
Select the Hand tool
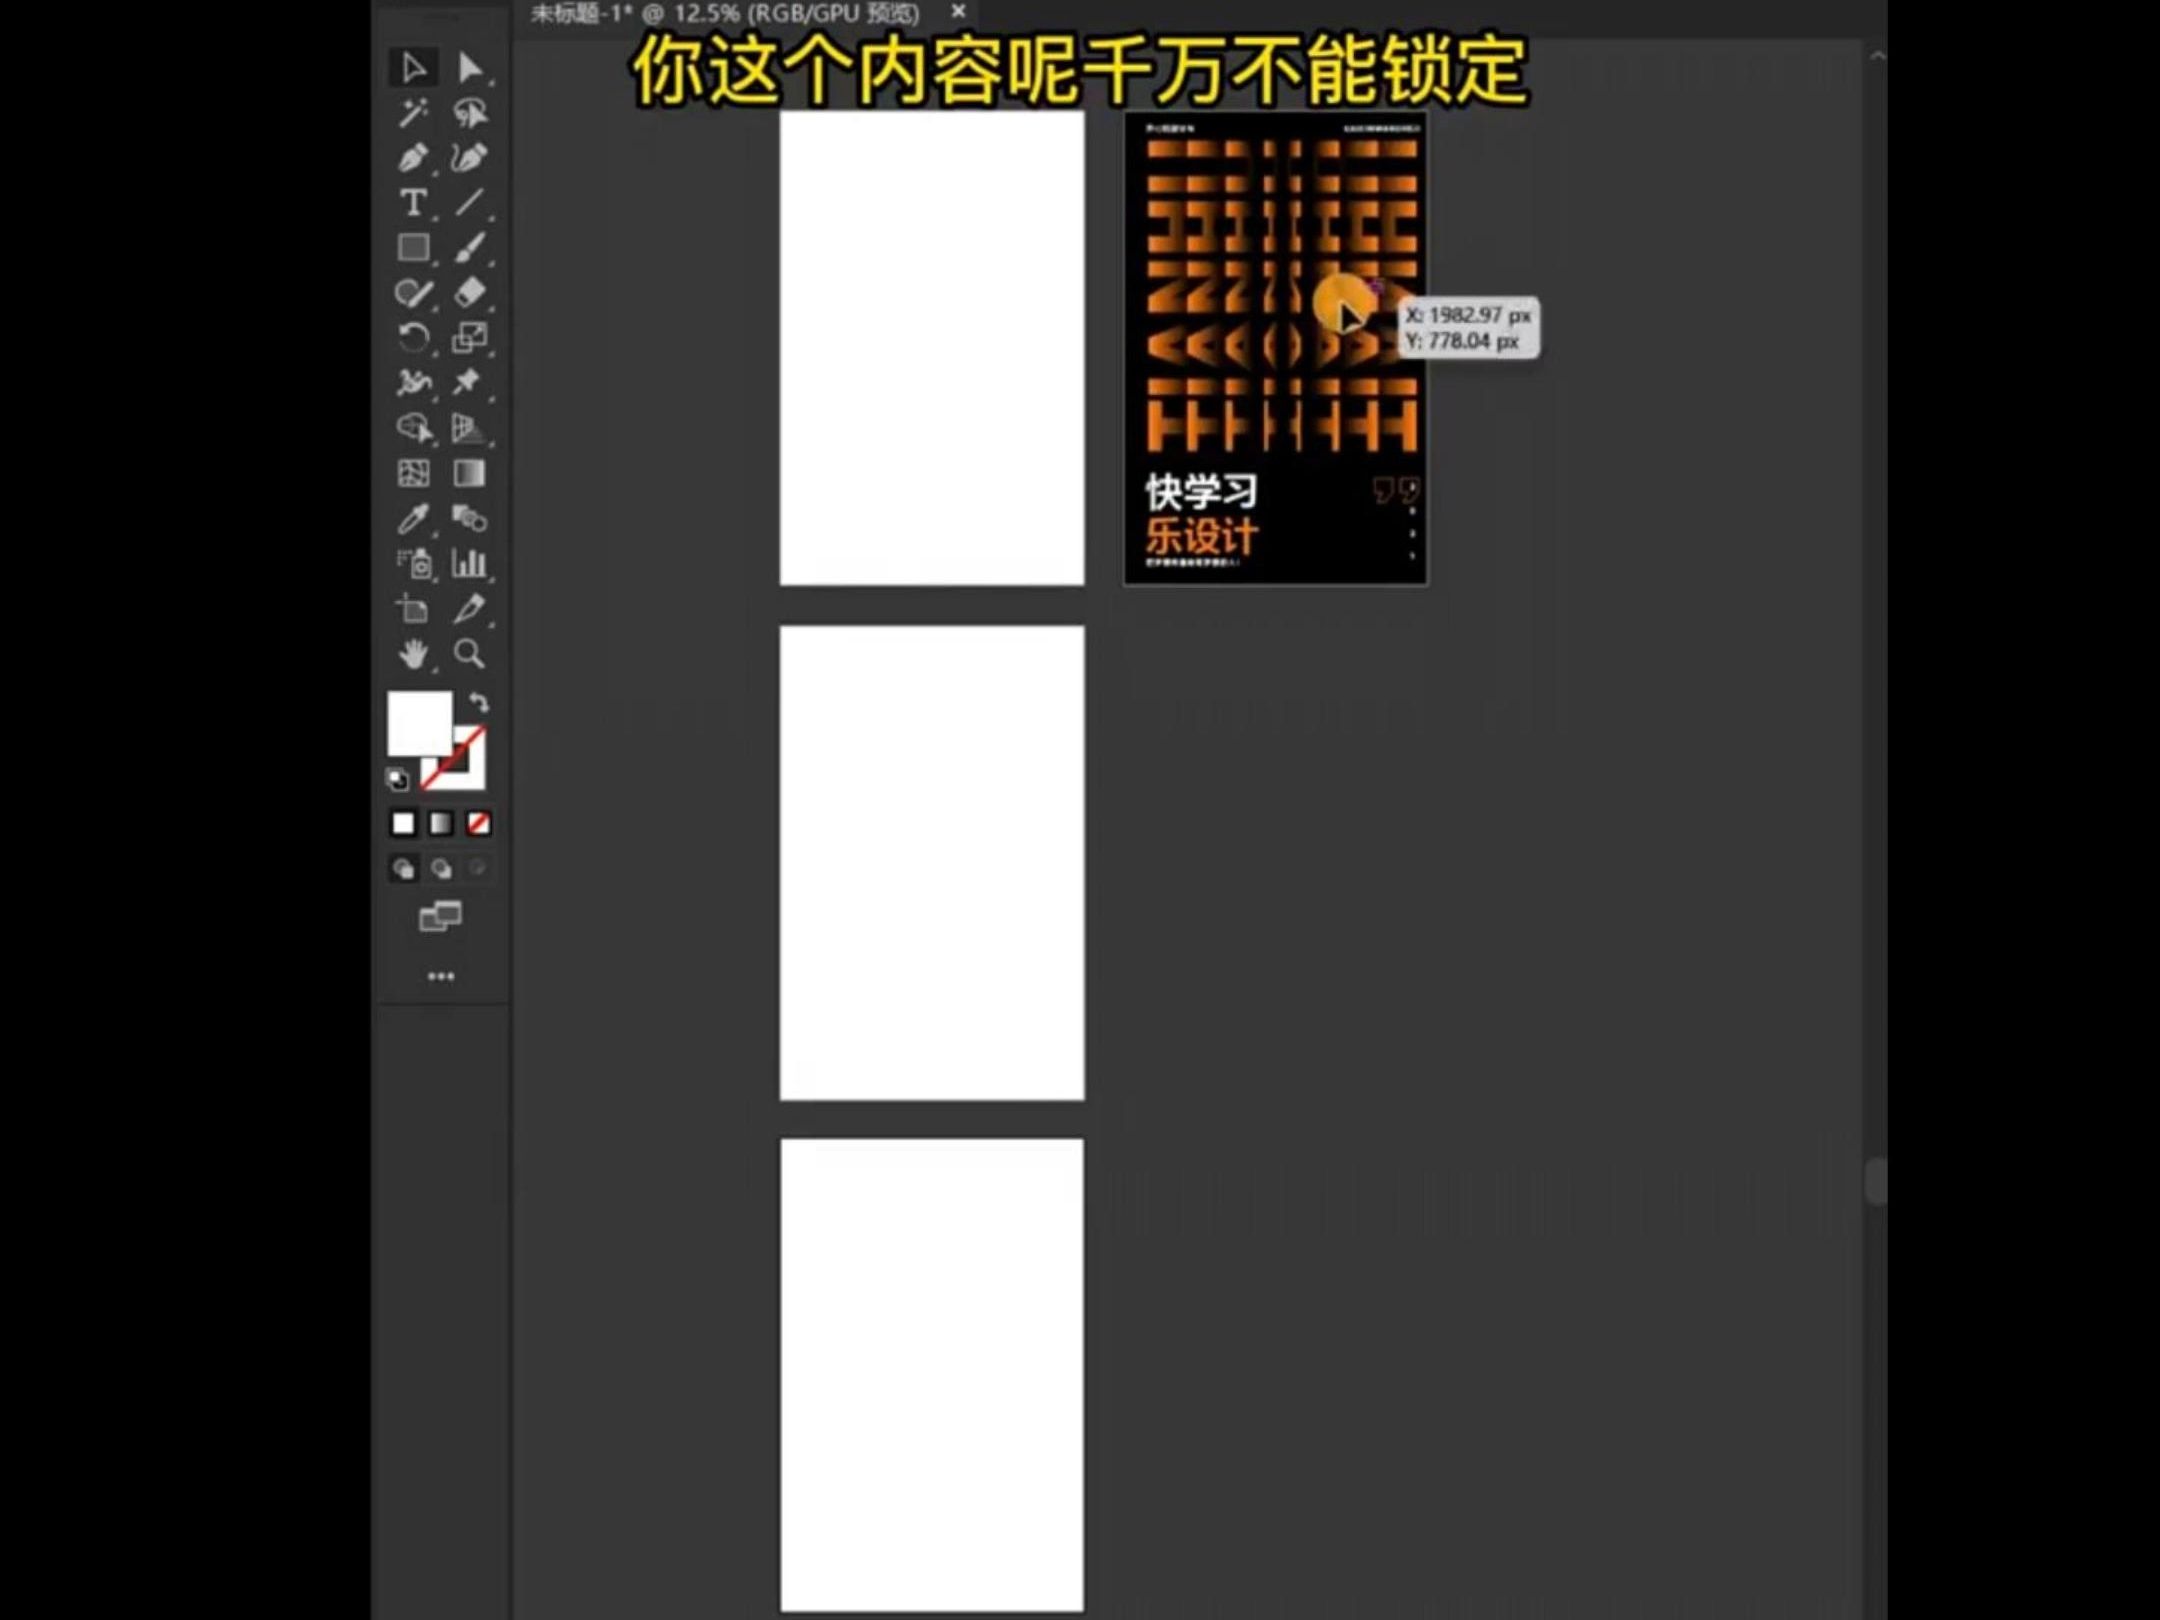click(413, 655)
